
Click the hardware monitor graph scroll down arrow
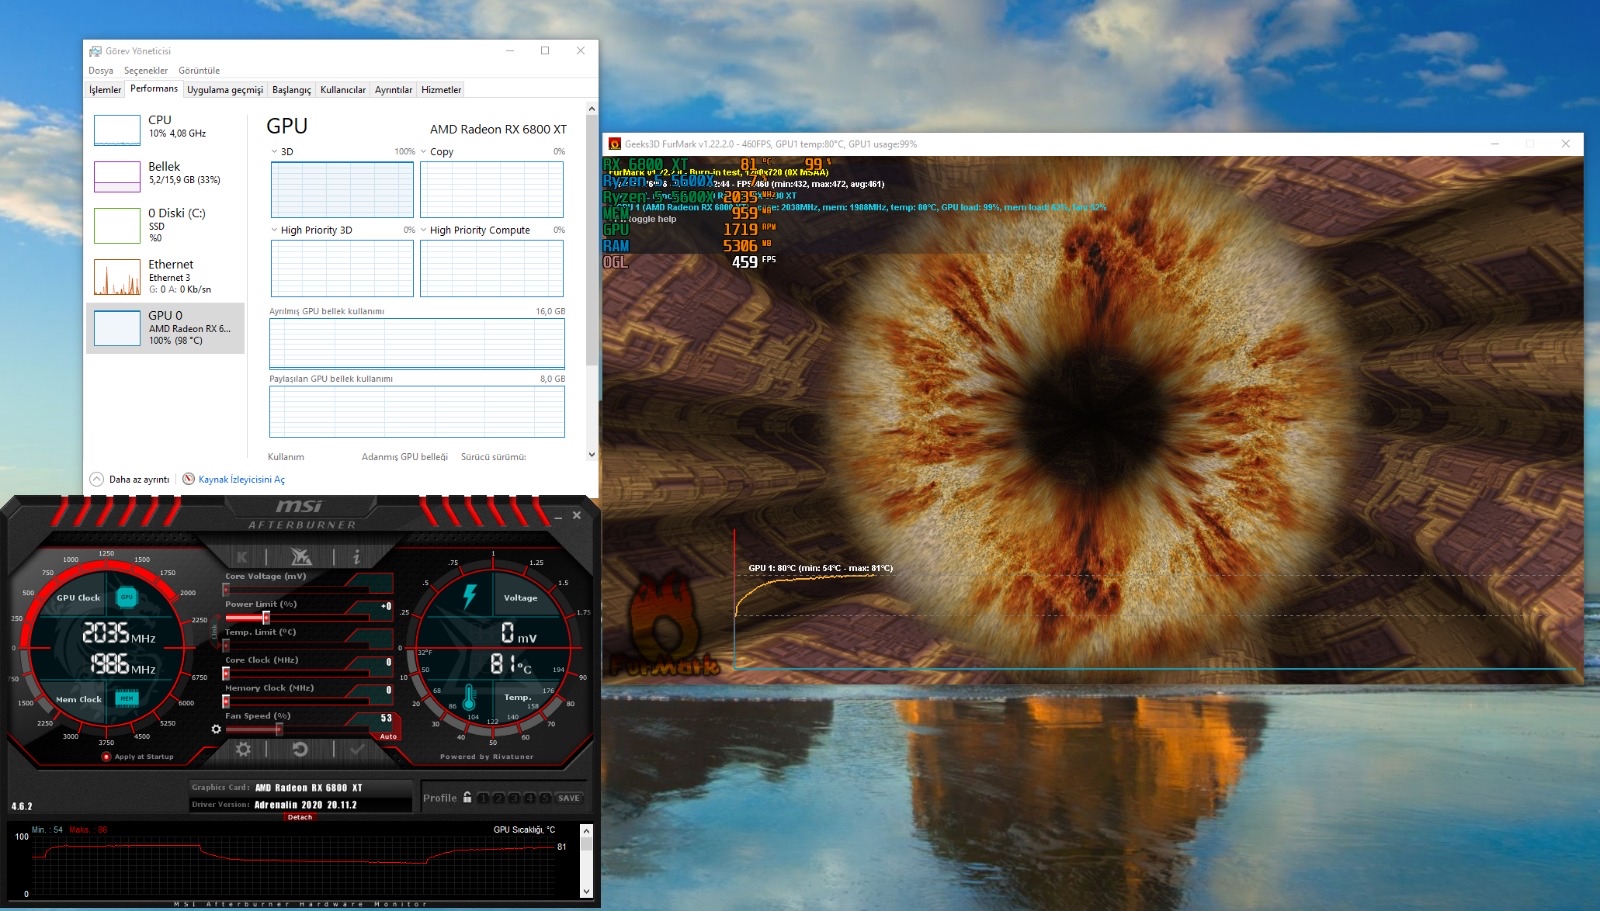point(587,891)
